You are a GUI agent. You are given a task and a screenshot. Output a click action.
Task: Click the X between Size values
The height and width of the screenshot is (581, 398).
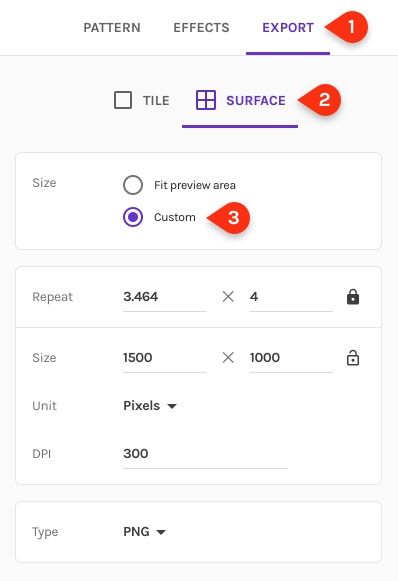pos(228,358)
